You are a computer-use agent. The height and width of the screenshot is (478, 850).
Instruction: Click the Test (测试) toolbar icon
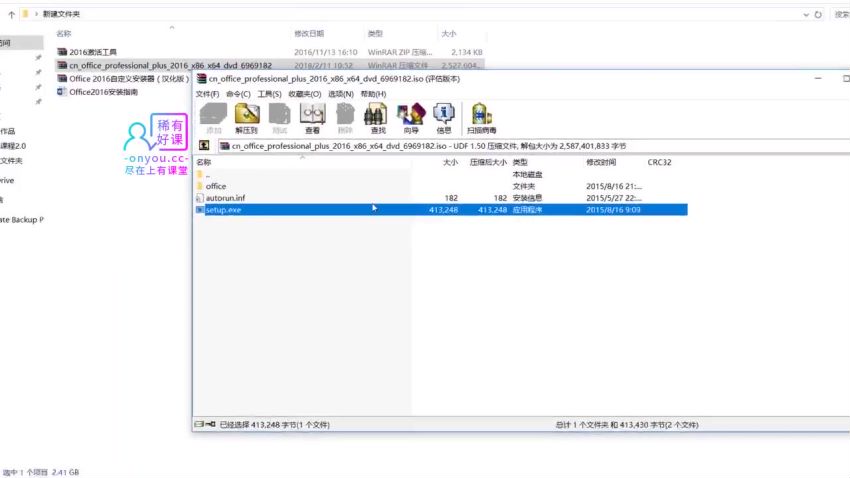(x=279, y=118)
